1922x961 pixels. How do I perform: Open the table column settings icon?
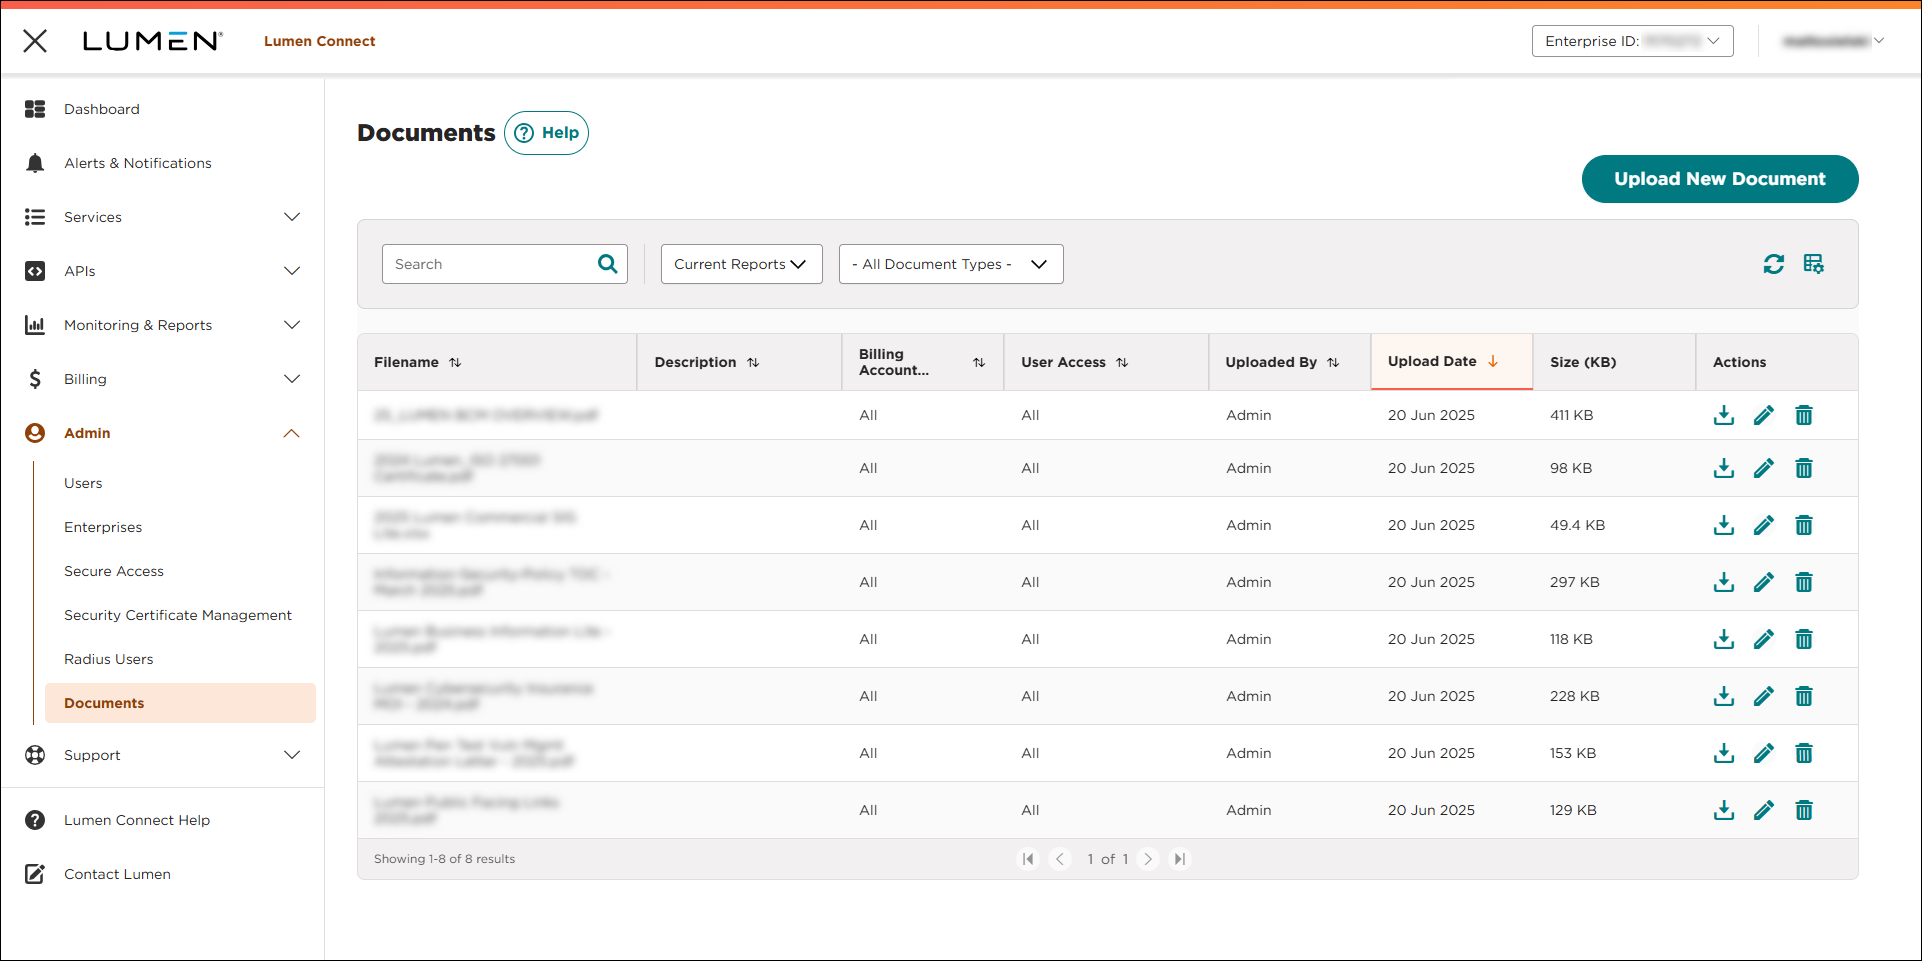pos(1813,264)
